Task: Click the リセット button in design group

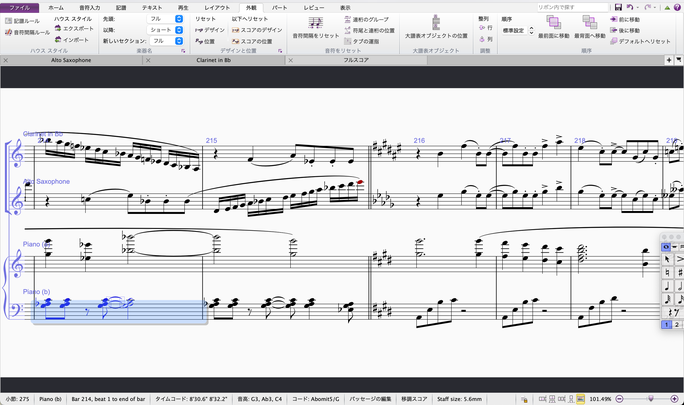Action: point(205,19)
